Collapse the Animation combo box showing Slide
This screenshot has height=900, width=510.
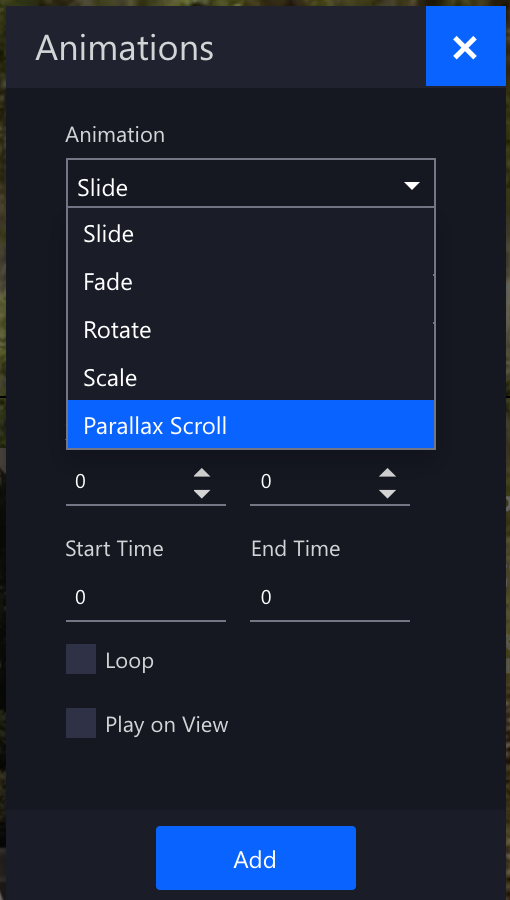click(x=251, y=183)
